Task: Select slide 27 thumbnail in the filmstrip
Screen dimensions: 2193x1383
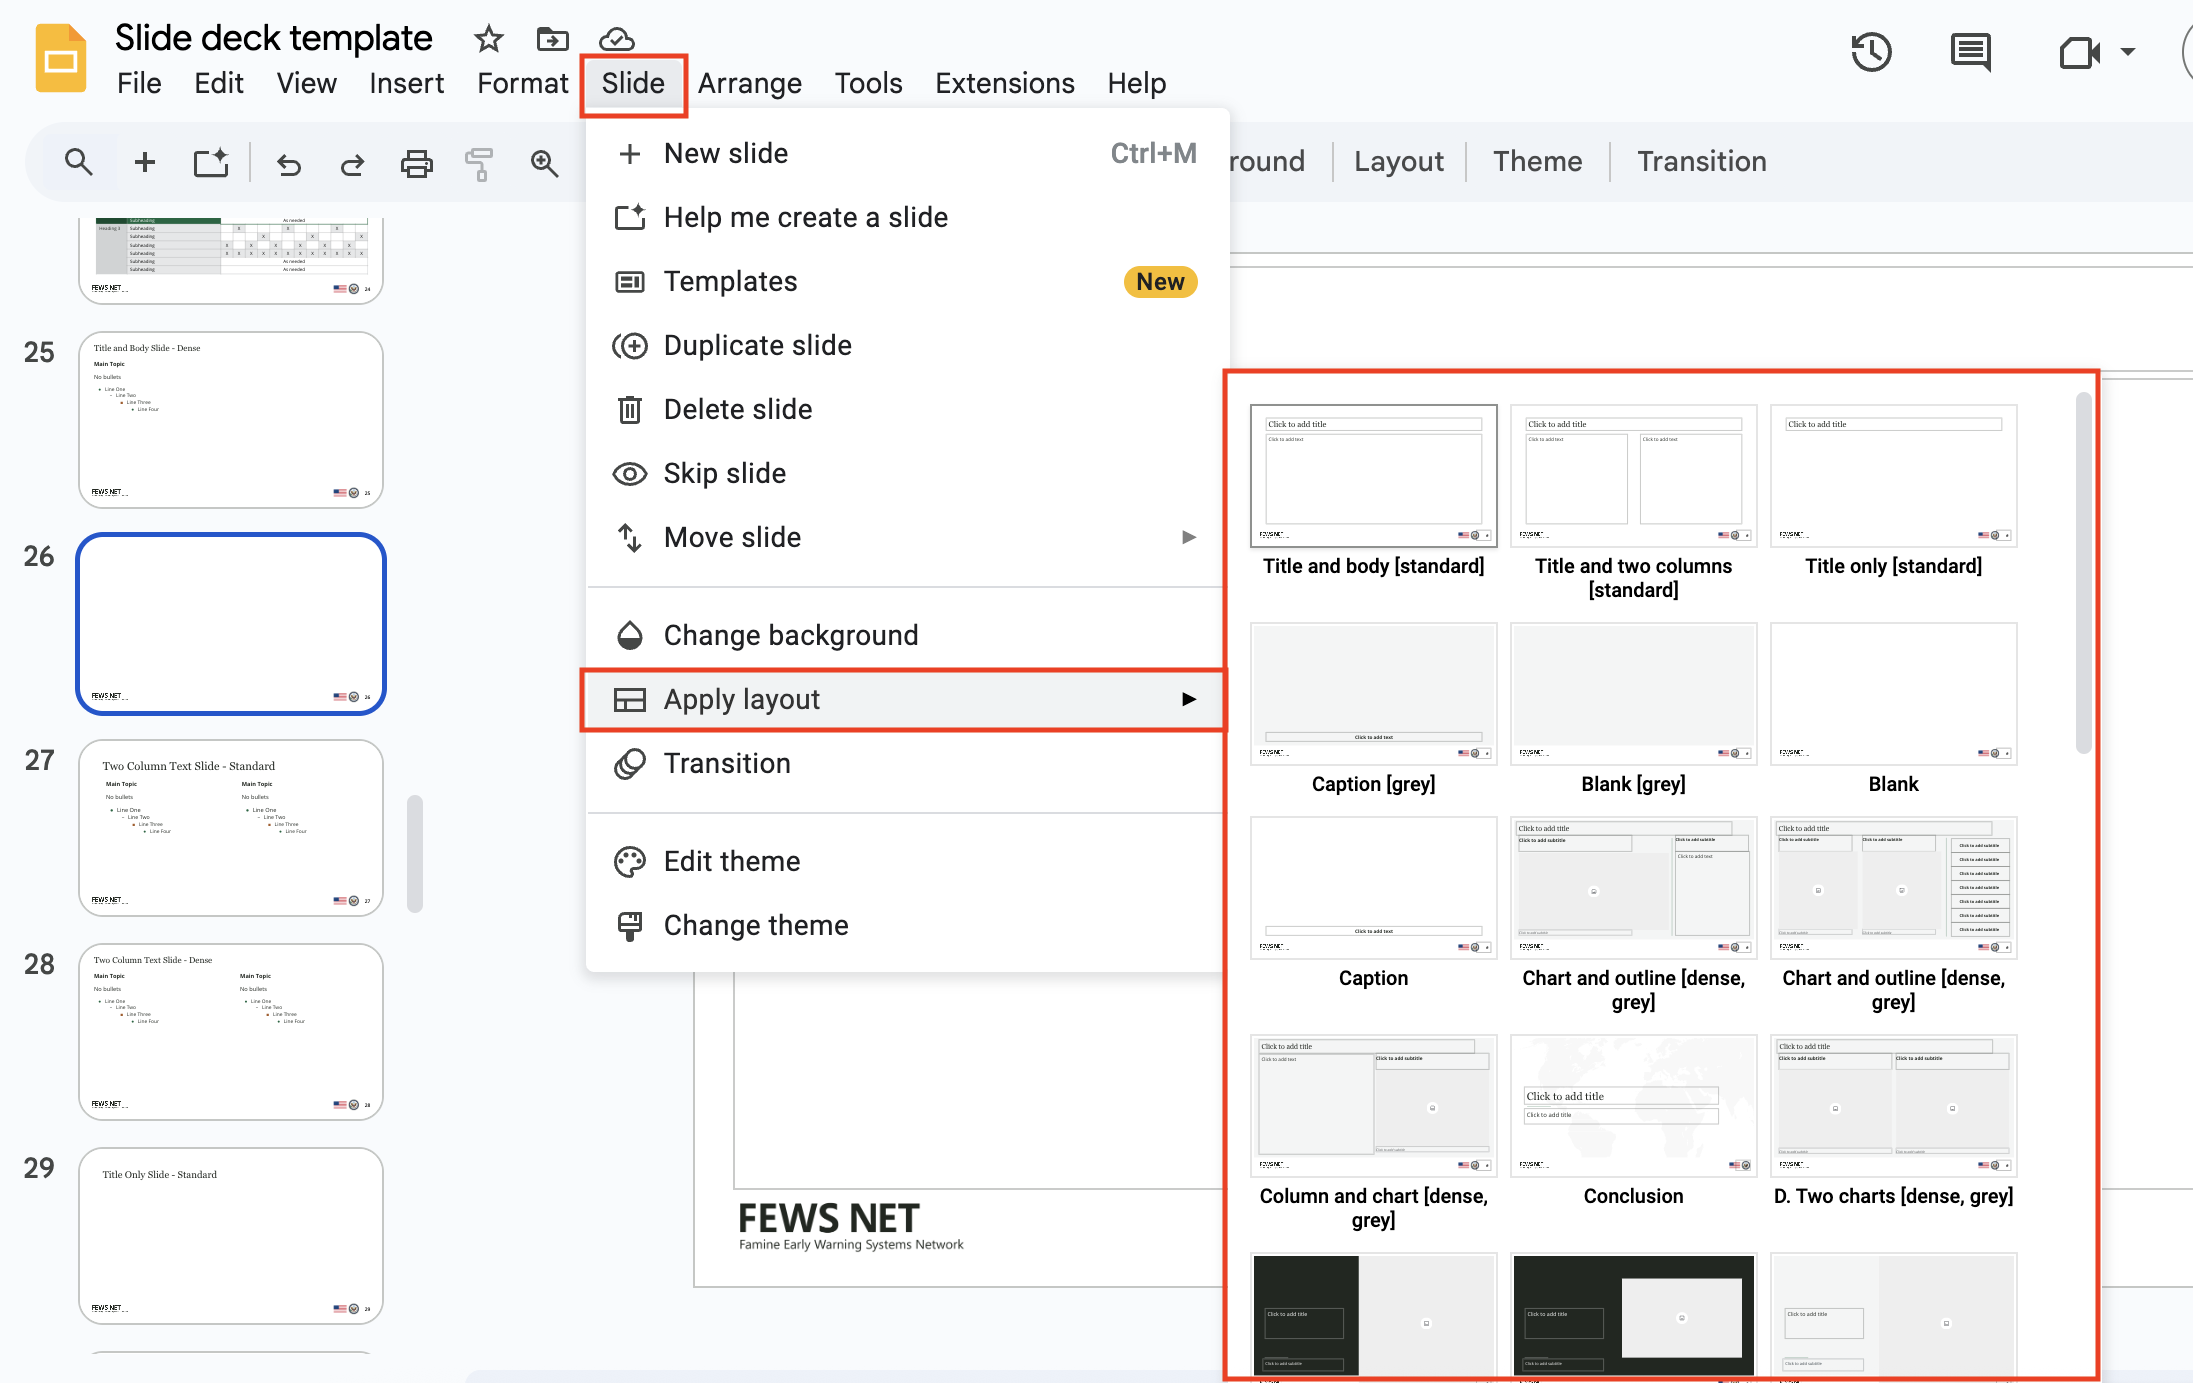Action: coord(231,828)
